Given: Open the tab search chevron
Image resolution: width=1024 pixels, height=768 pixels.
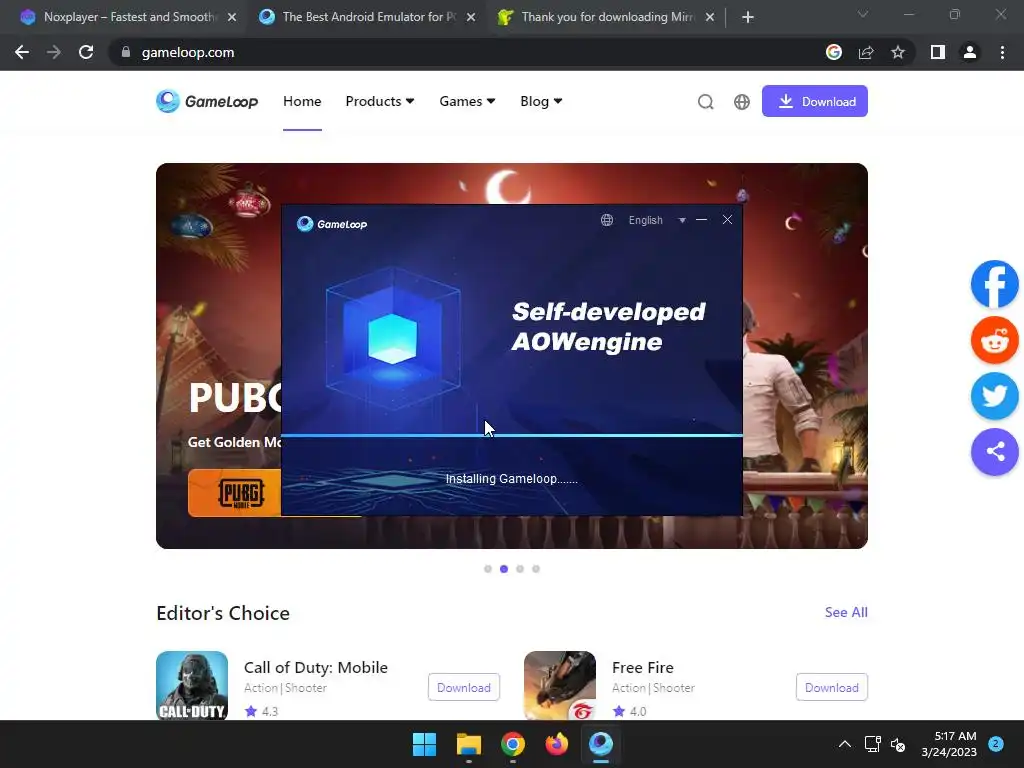Looking at the screenshot, I should point(863,14).
